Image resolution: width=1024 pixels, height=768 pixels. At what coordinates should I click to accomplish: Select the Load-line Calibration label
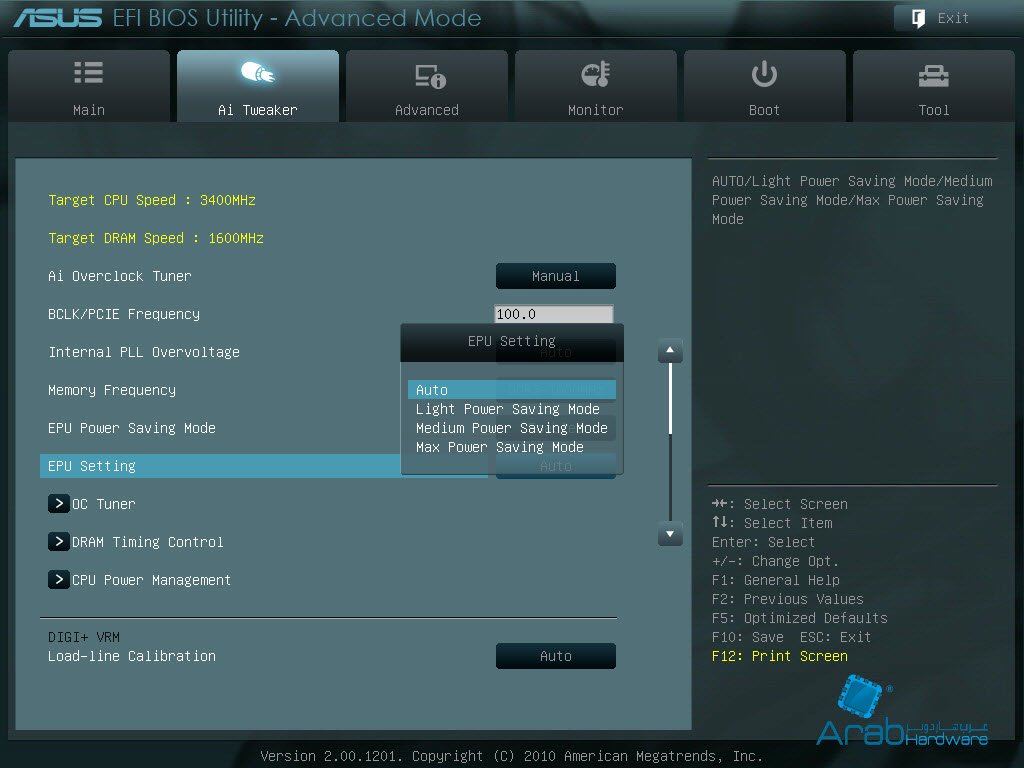[x=131, y=656]
